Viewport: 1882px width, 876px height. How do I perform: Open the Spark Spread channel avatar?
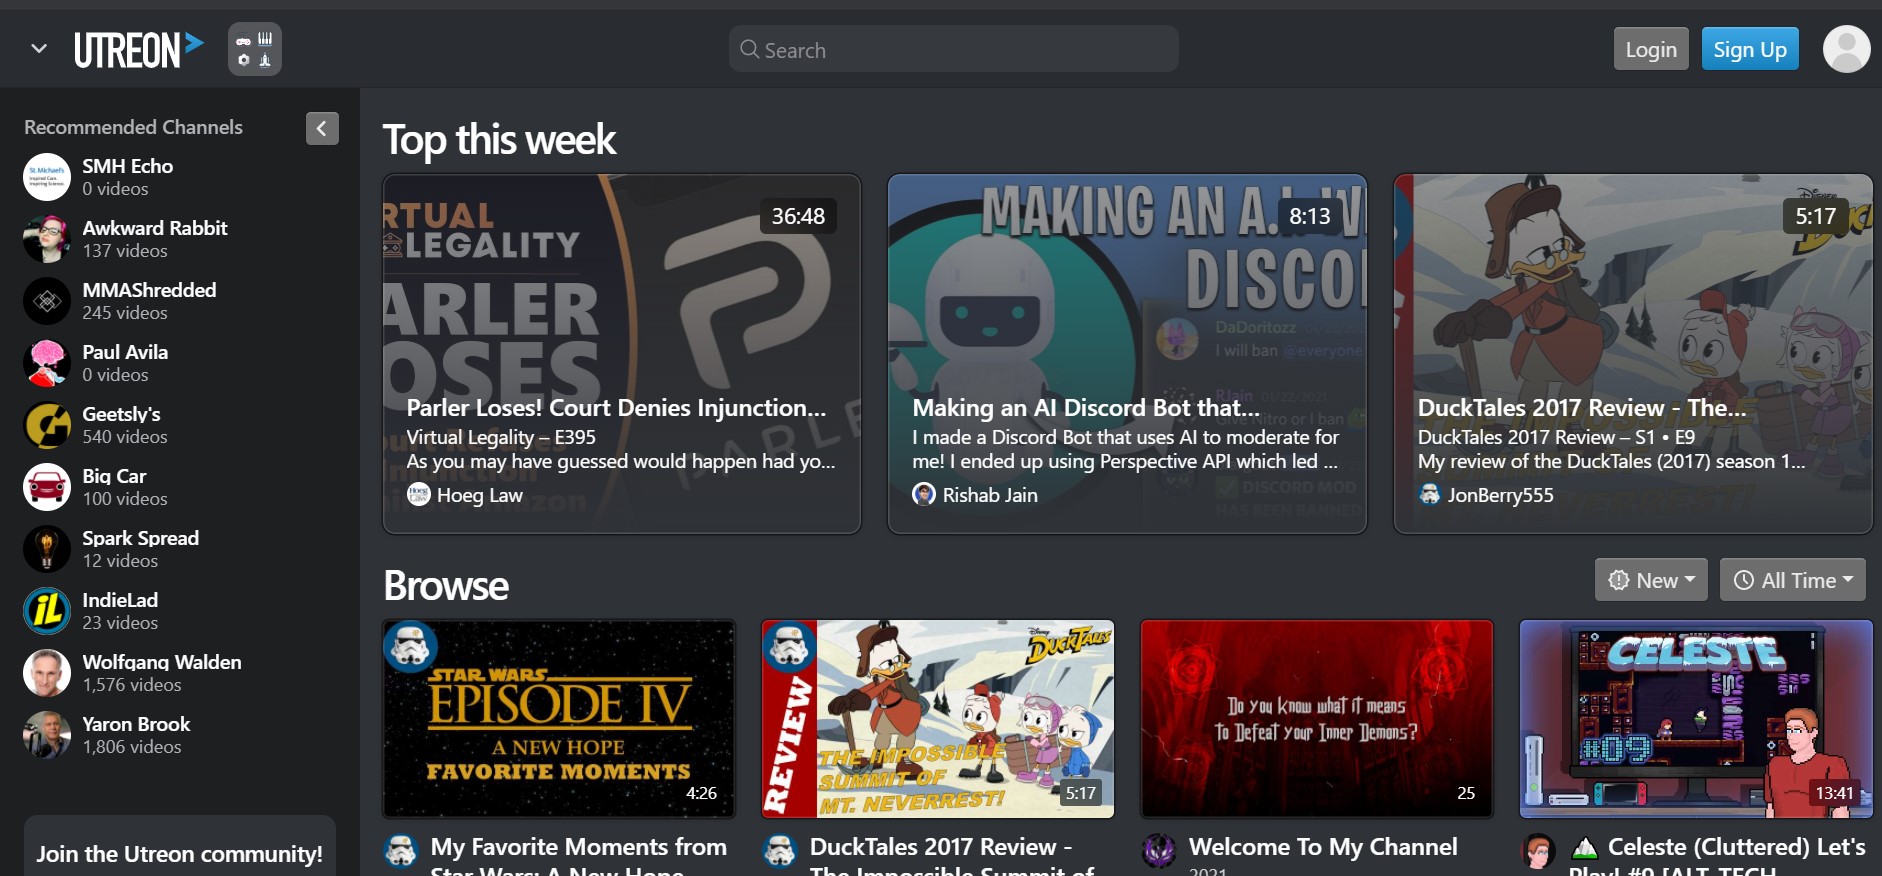[47, 549]
